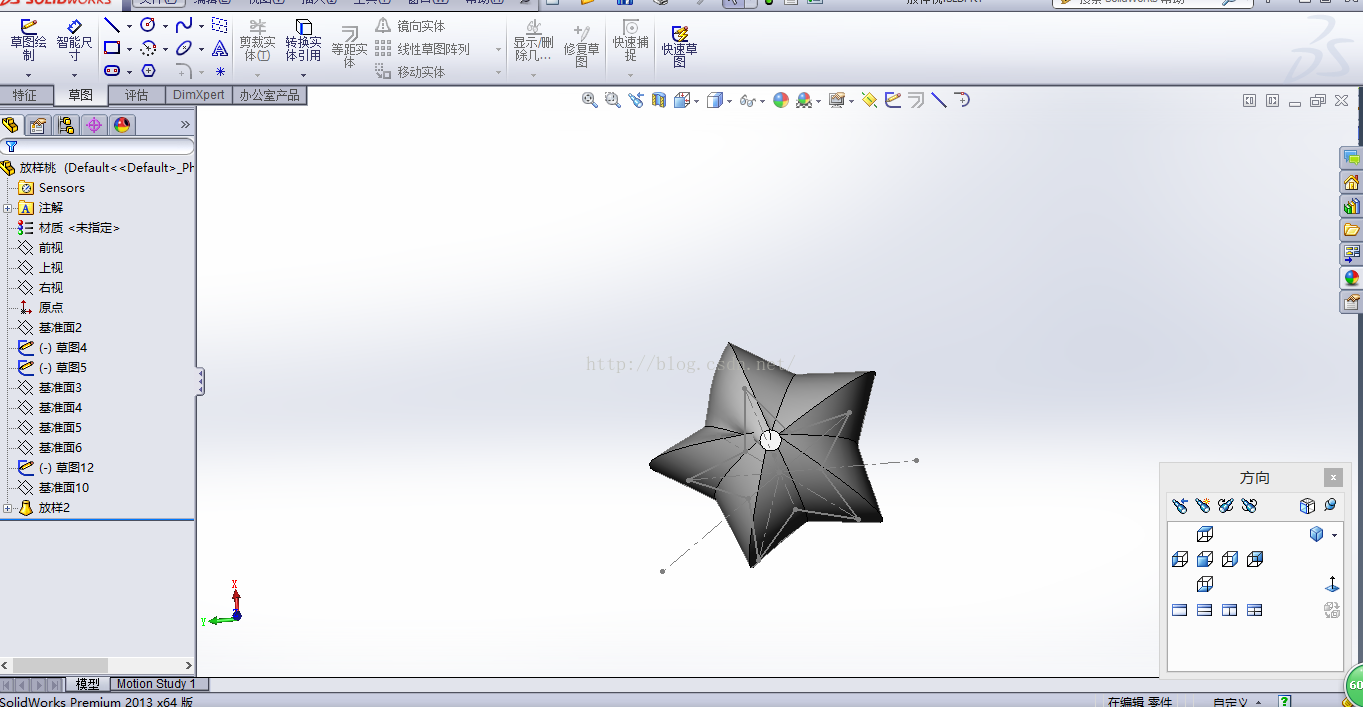Select the Circle sketch tool

148,25
